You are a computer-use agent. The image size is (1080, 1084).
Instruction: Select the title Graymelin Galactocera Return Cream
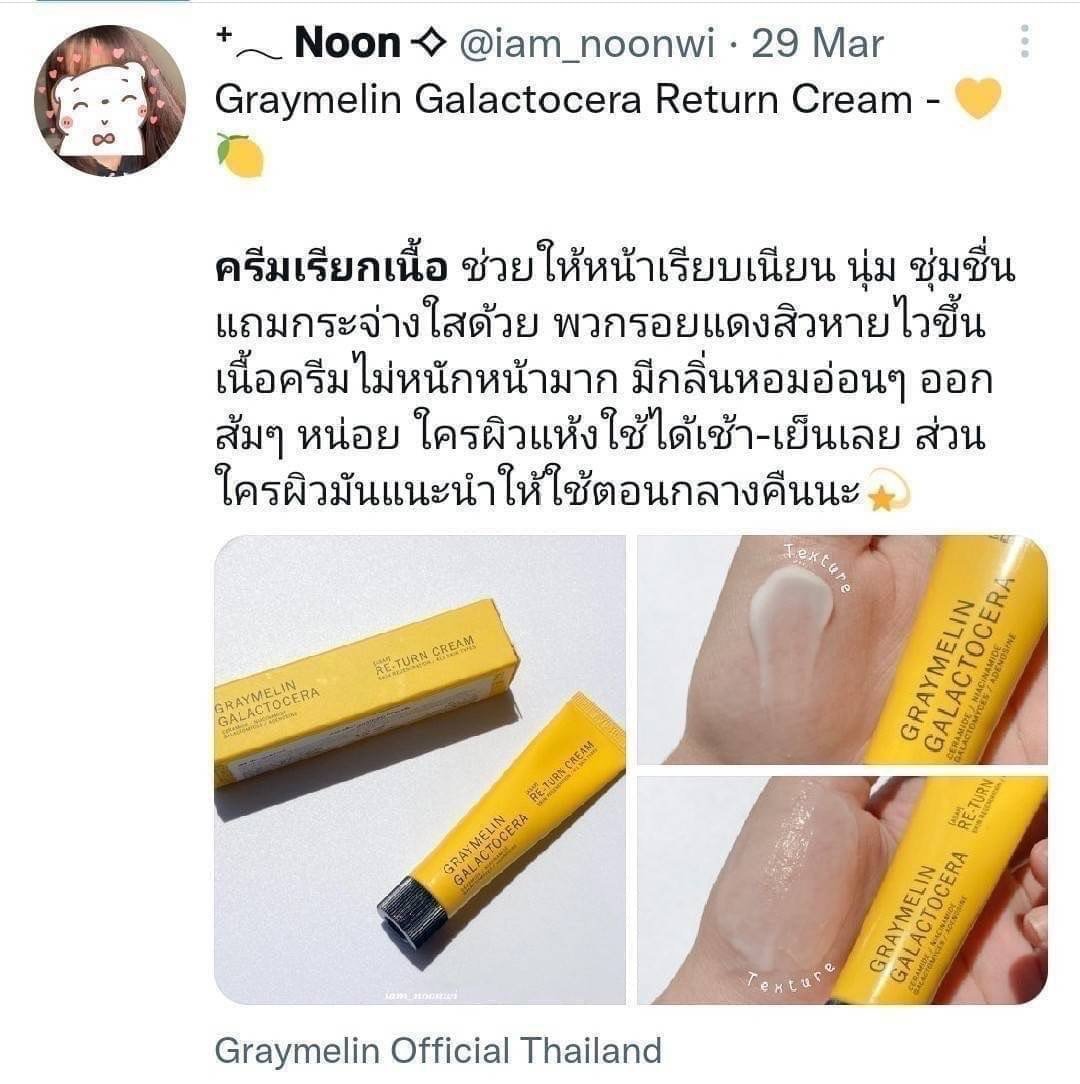pyautogui.click(x=564, y=99)
